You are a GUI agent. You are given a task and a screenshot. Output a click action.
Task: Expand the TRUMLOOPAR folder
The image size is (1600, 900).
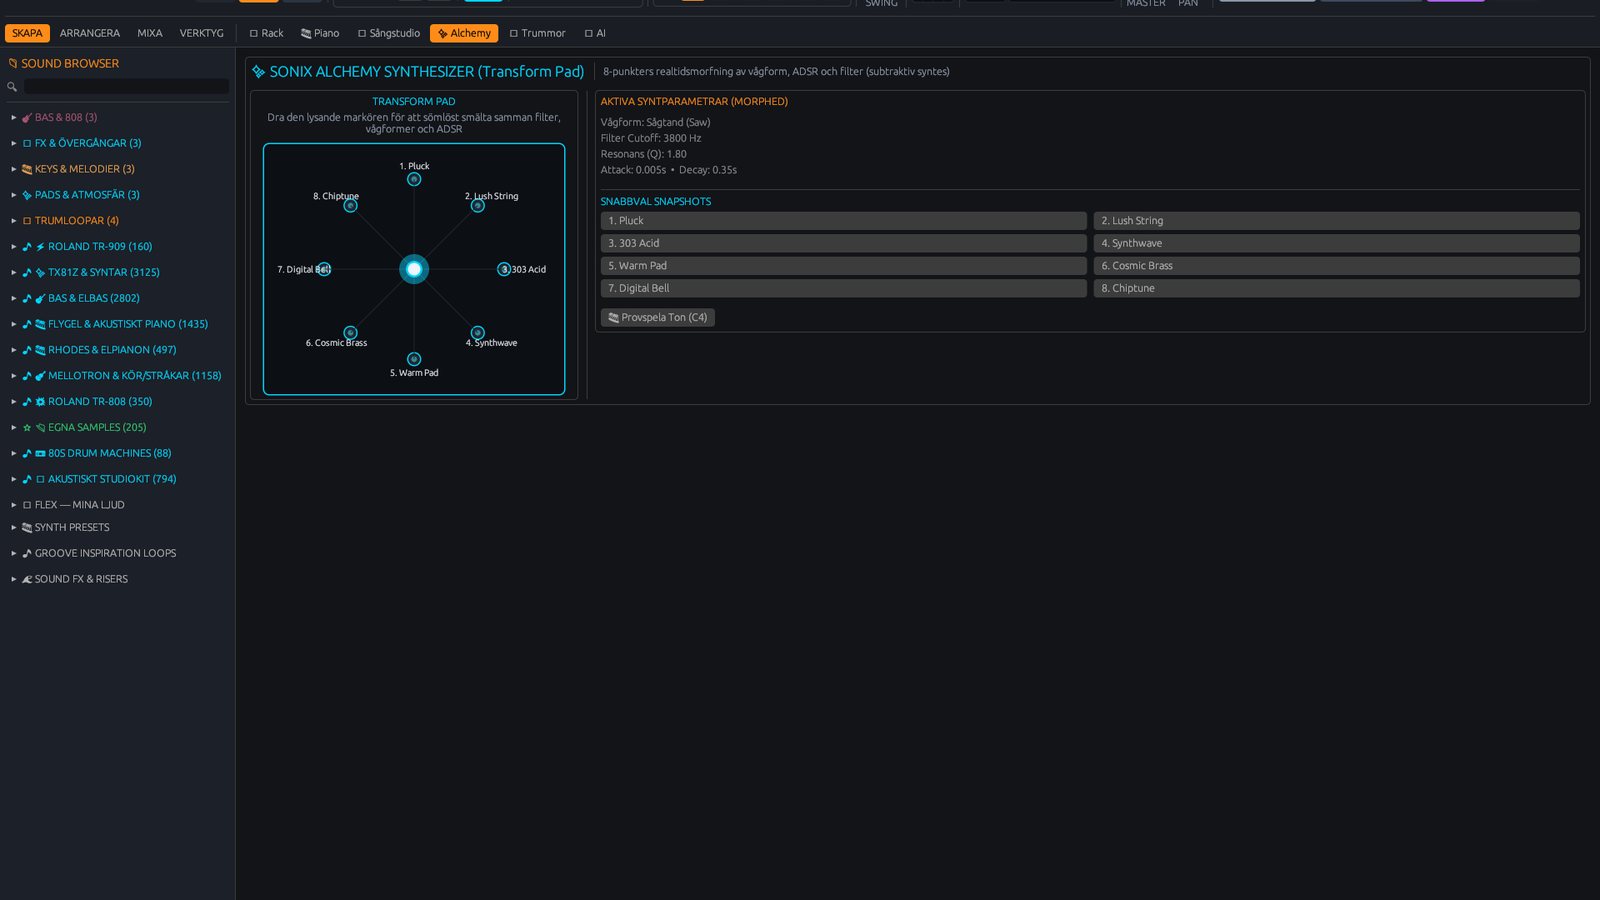pyautogui.click(x=14, y=221)
